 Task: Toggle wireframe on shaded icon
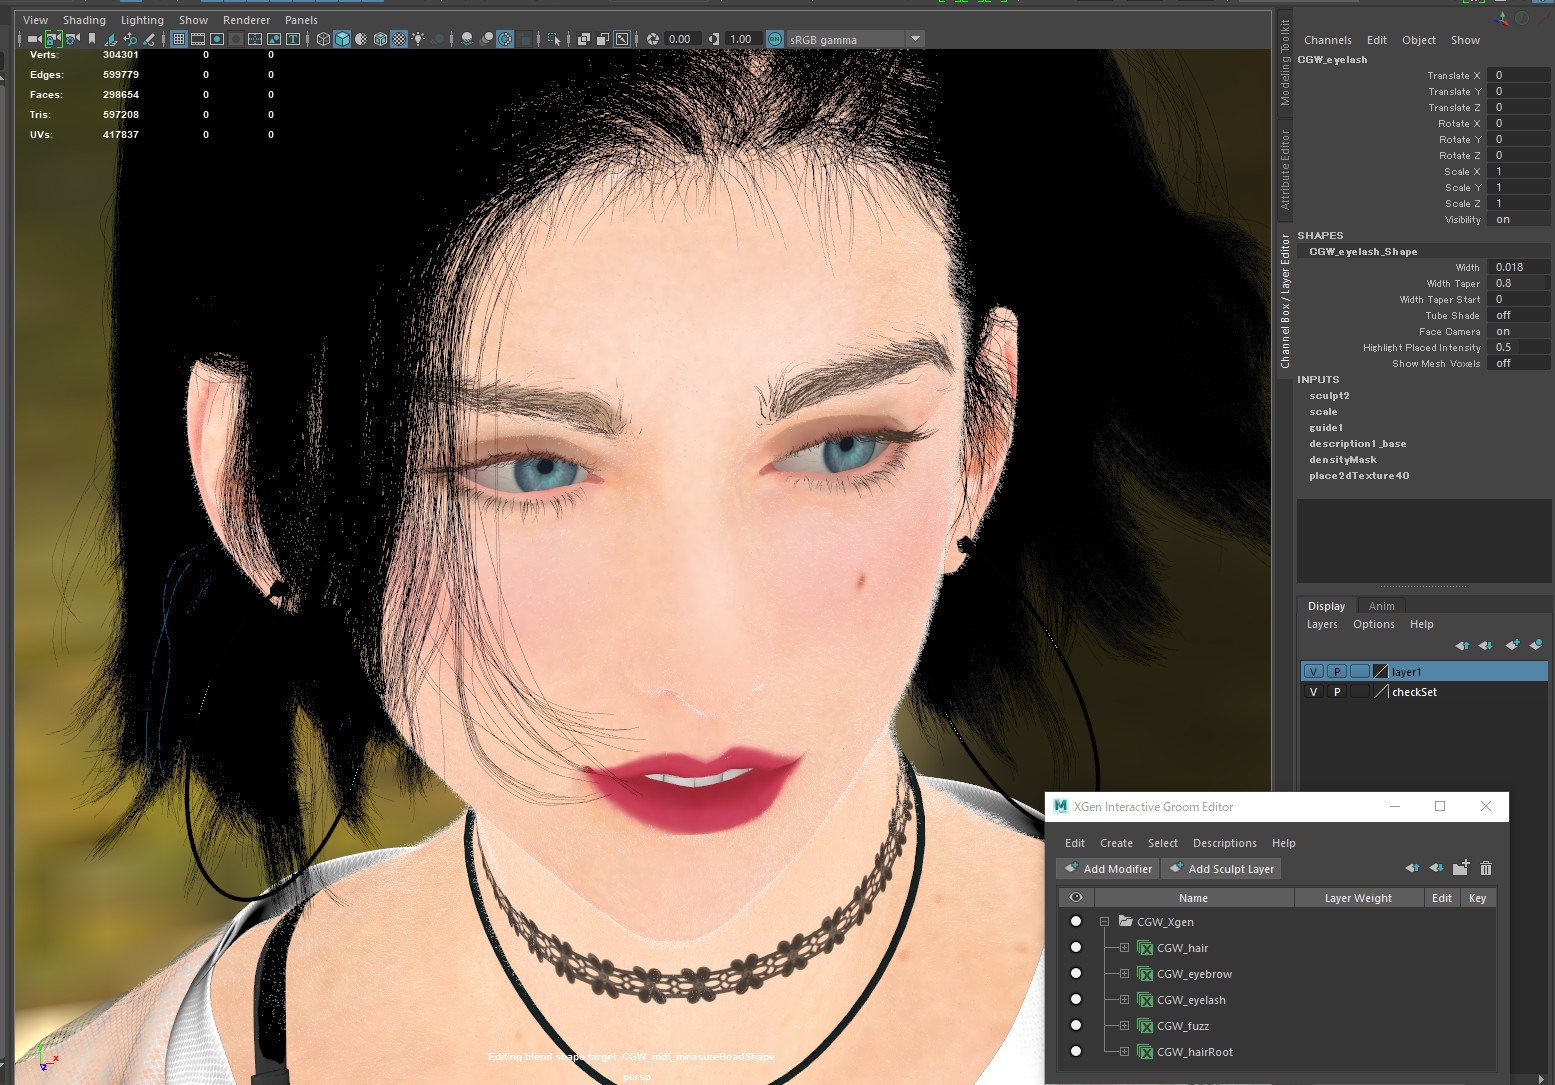coord(380,39)
